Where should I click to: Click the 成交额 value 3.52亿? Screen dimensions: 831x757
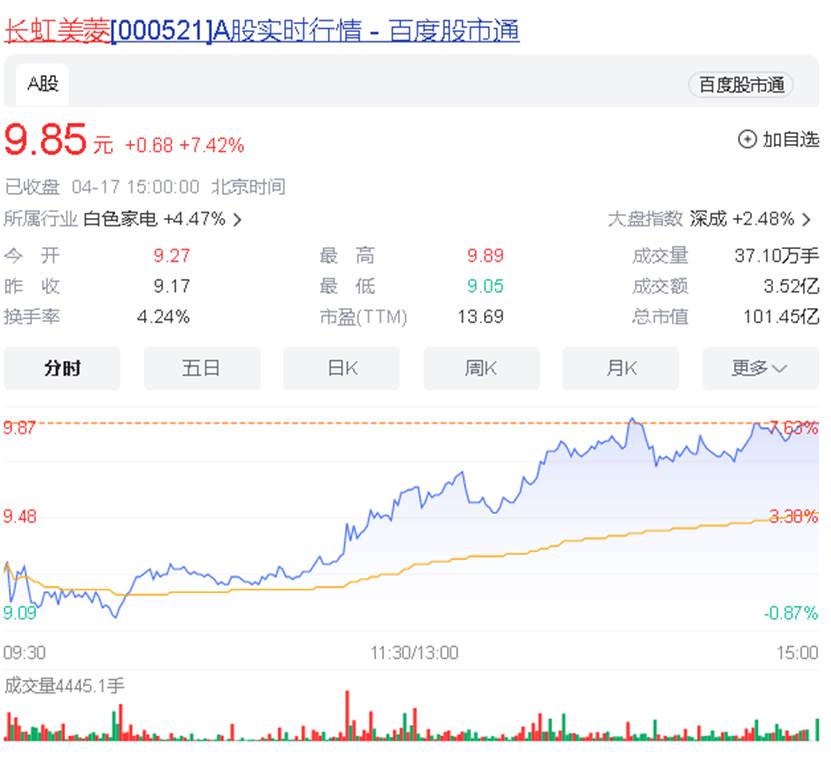click(x=791, y=286)
